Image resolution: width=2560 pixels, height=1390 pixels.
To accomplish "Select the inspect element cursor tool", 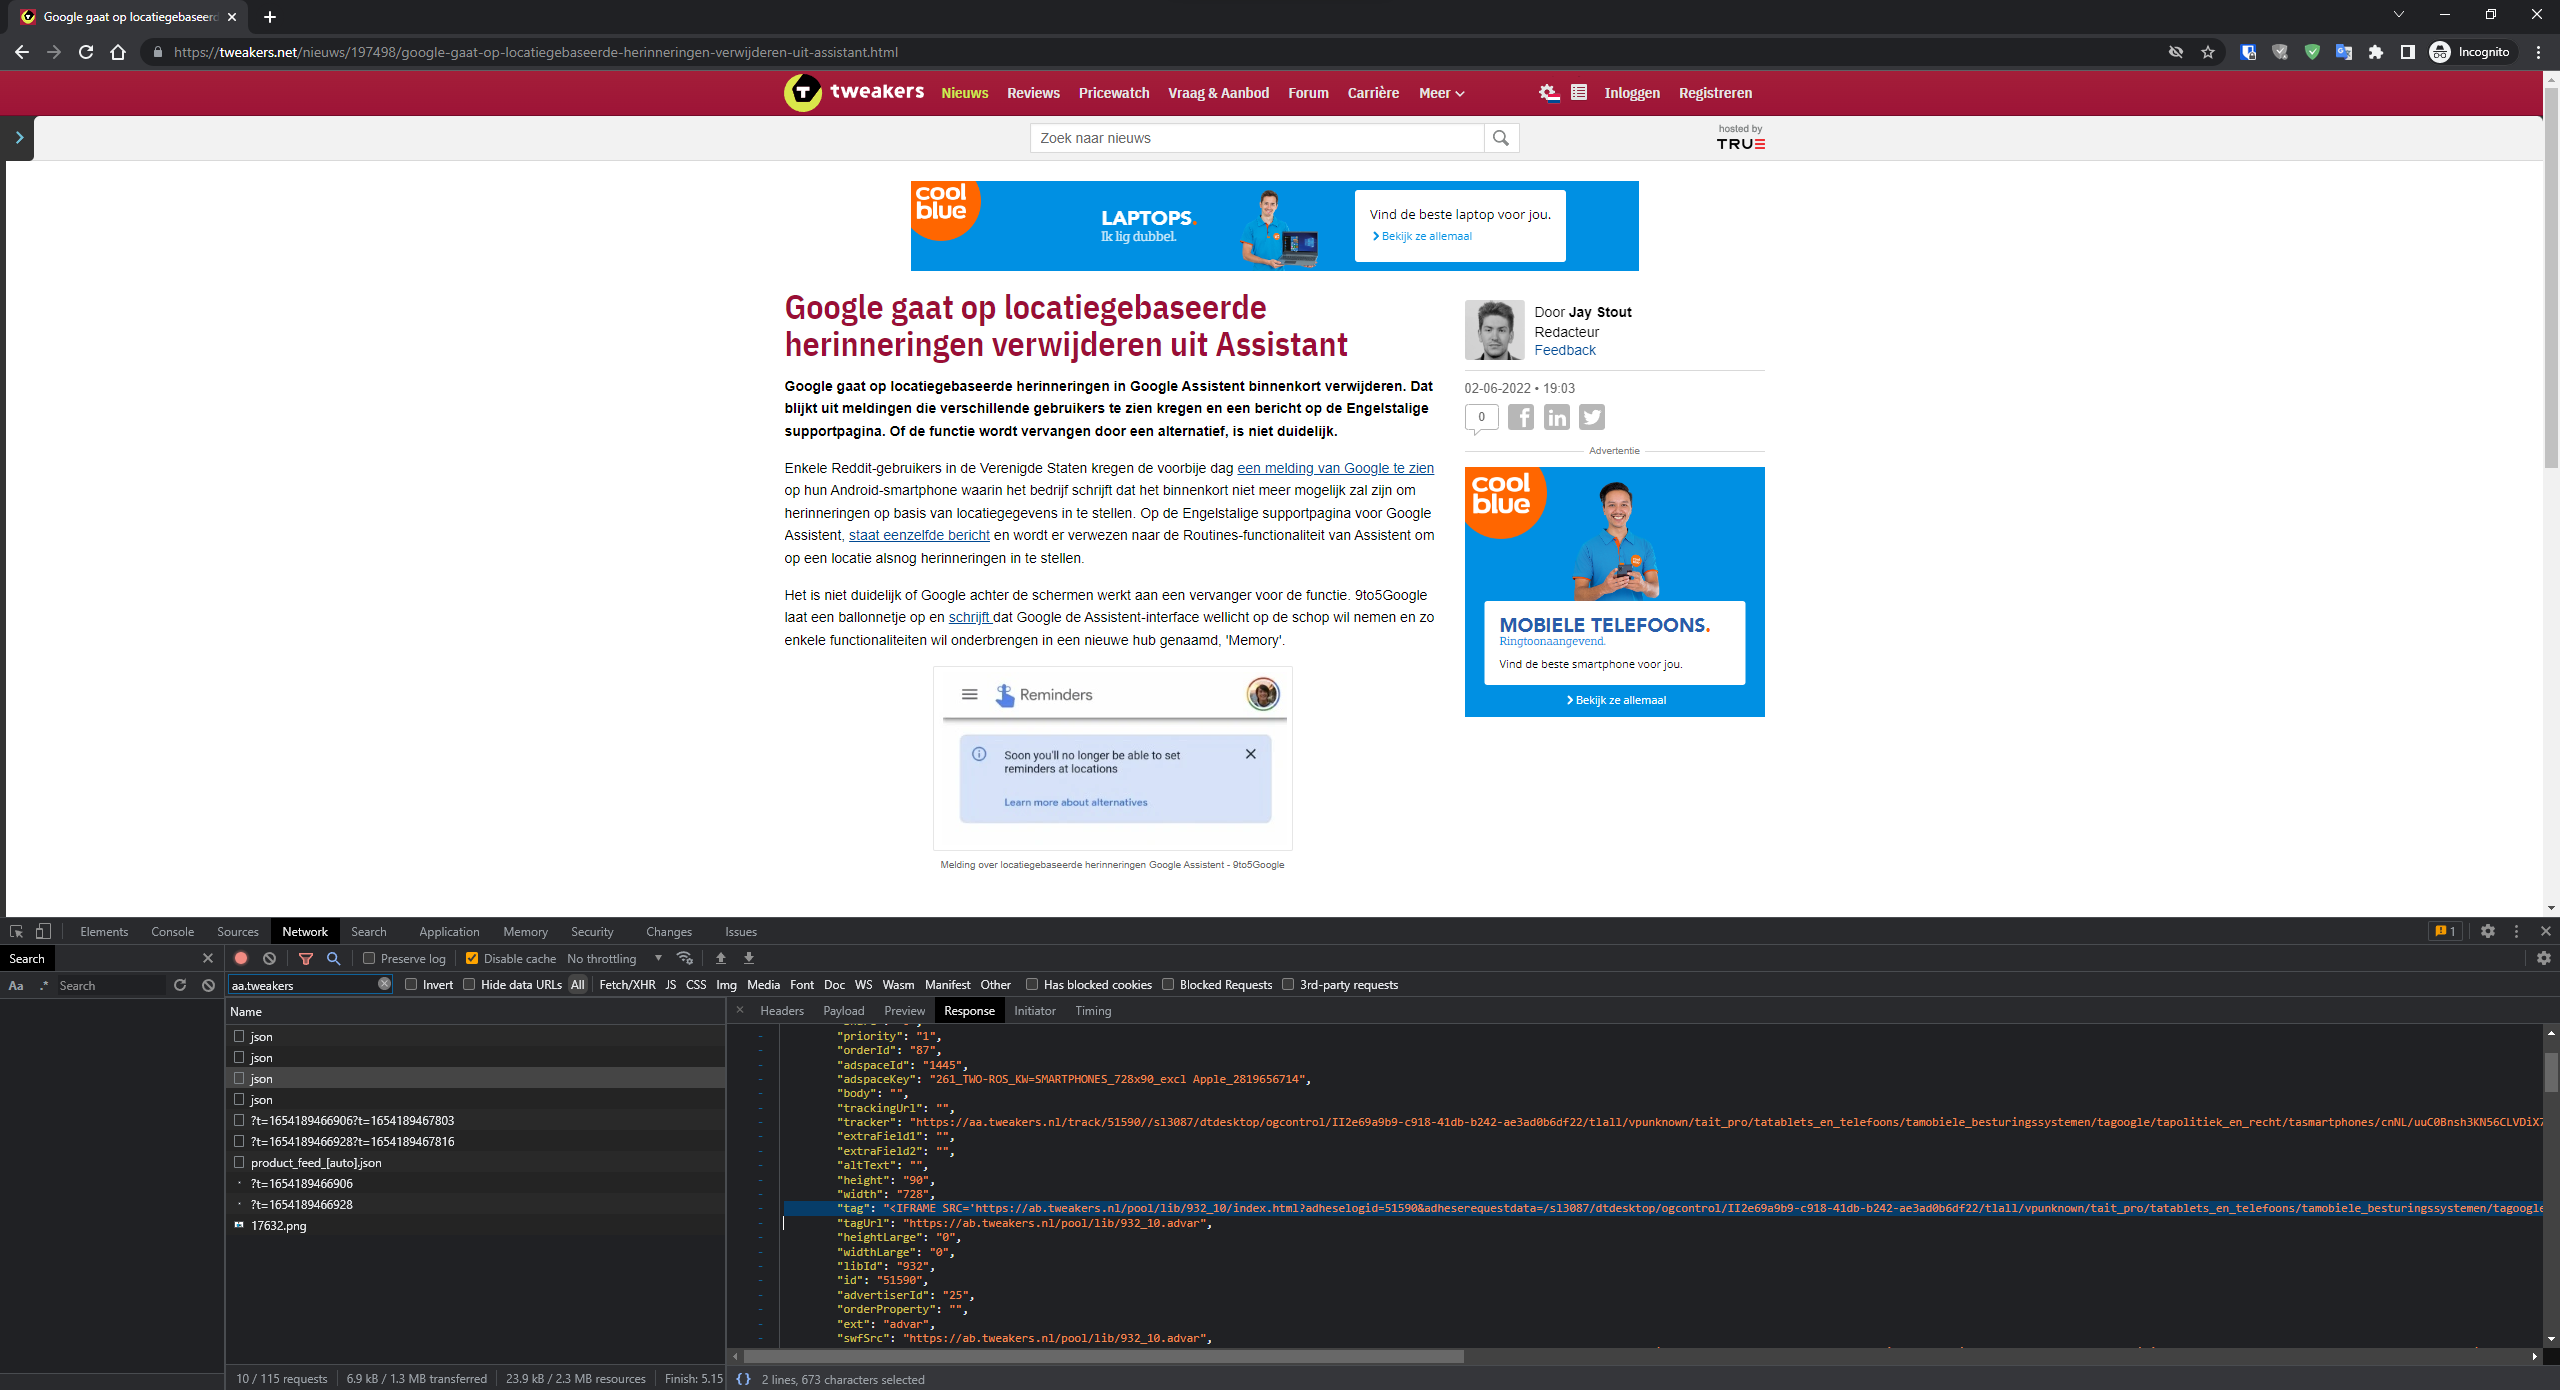I will tap(16, 931).
